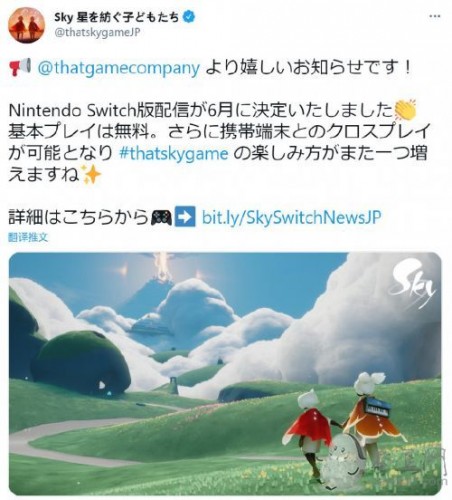Click the blue right-arrow emoji
Image resolution: width=452 pixels, height=500 pixels.
185,216
